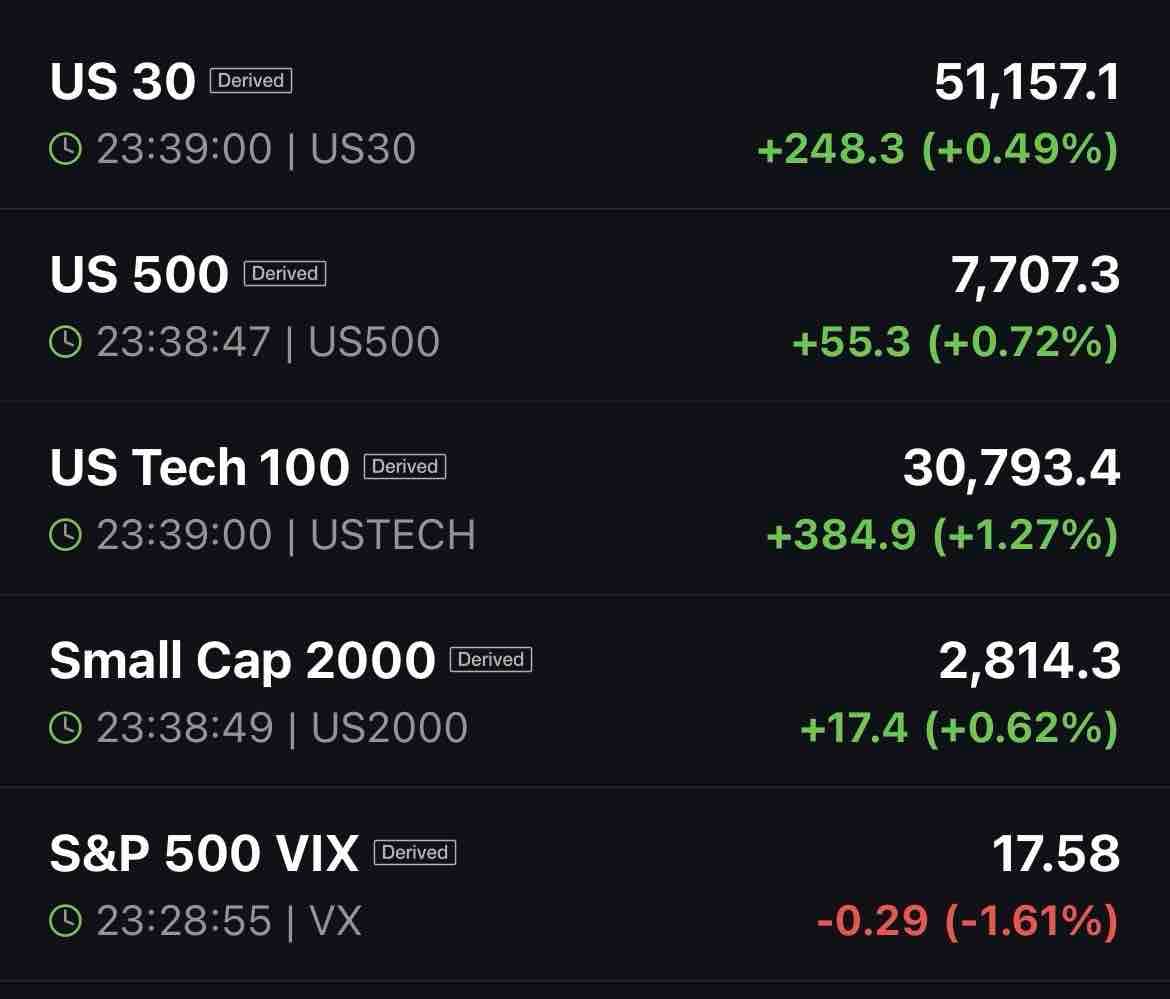The width and height of the screenshot is (1170, 999).
Task: Click the US Tech 100 price 30,793.4
Action: pyautogui.click(x=1011, y=469)
